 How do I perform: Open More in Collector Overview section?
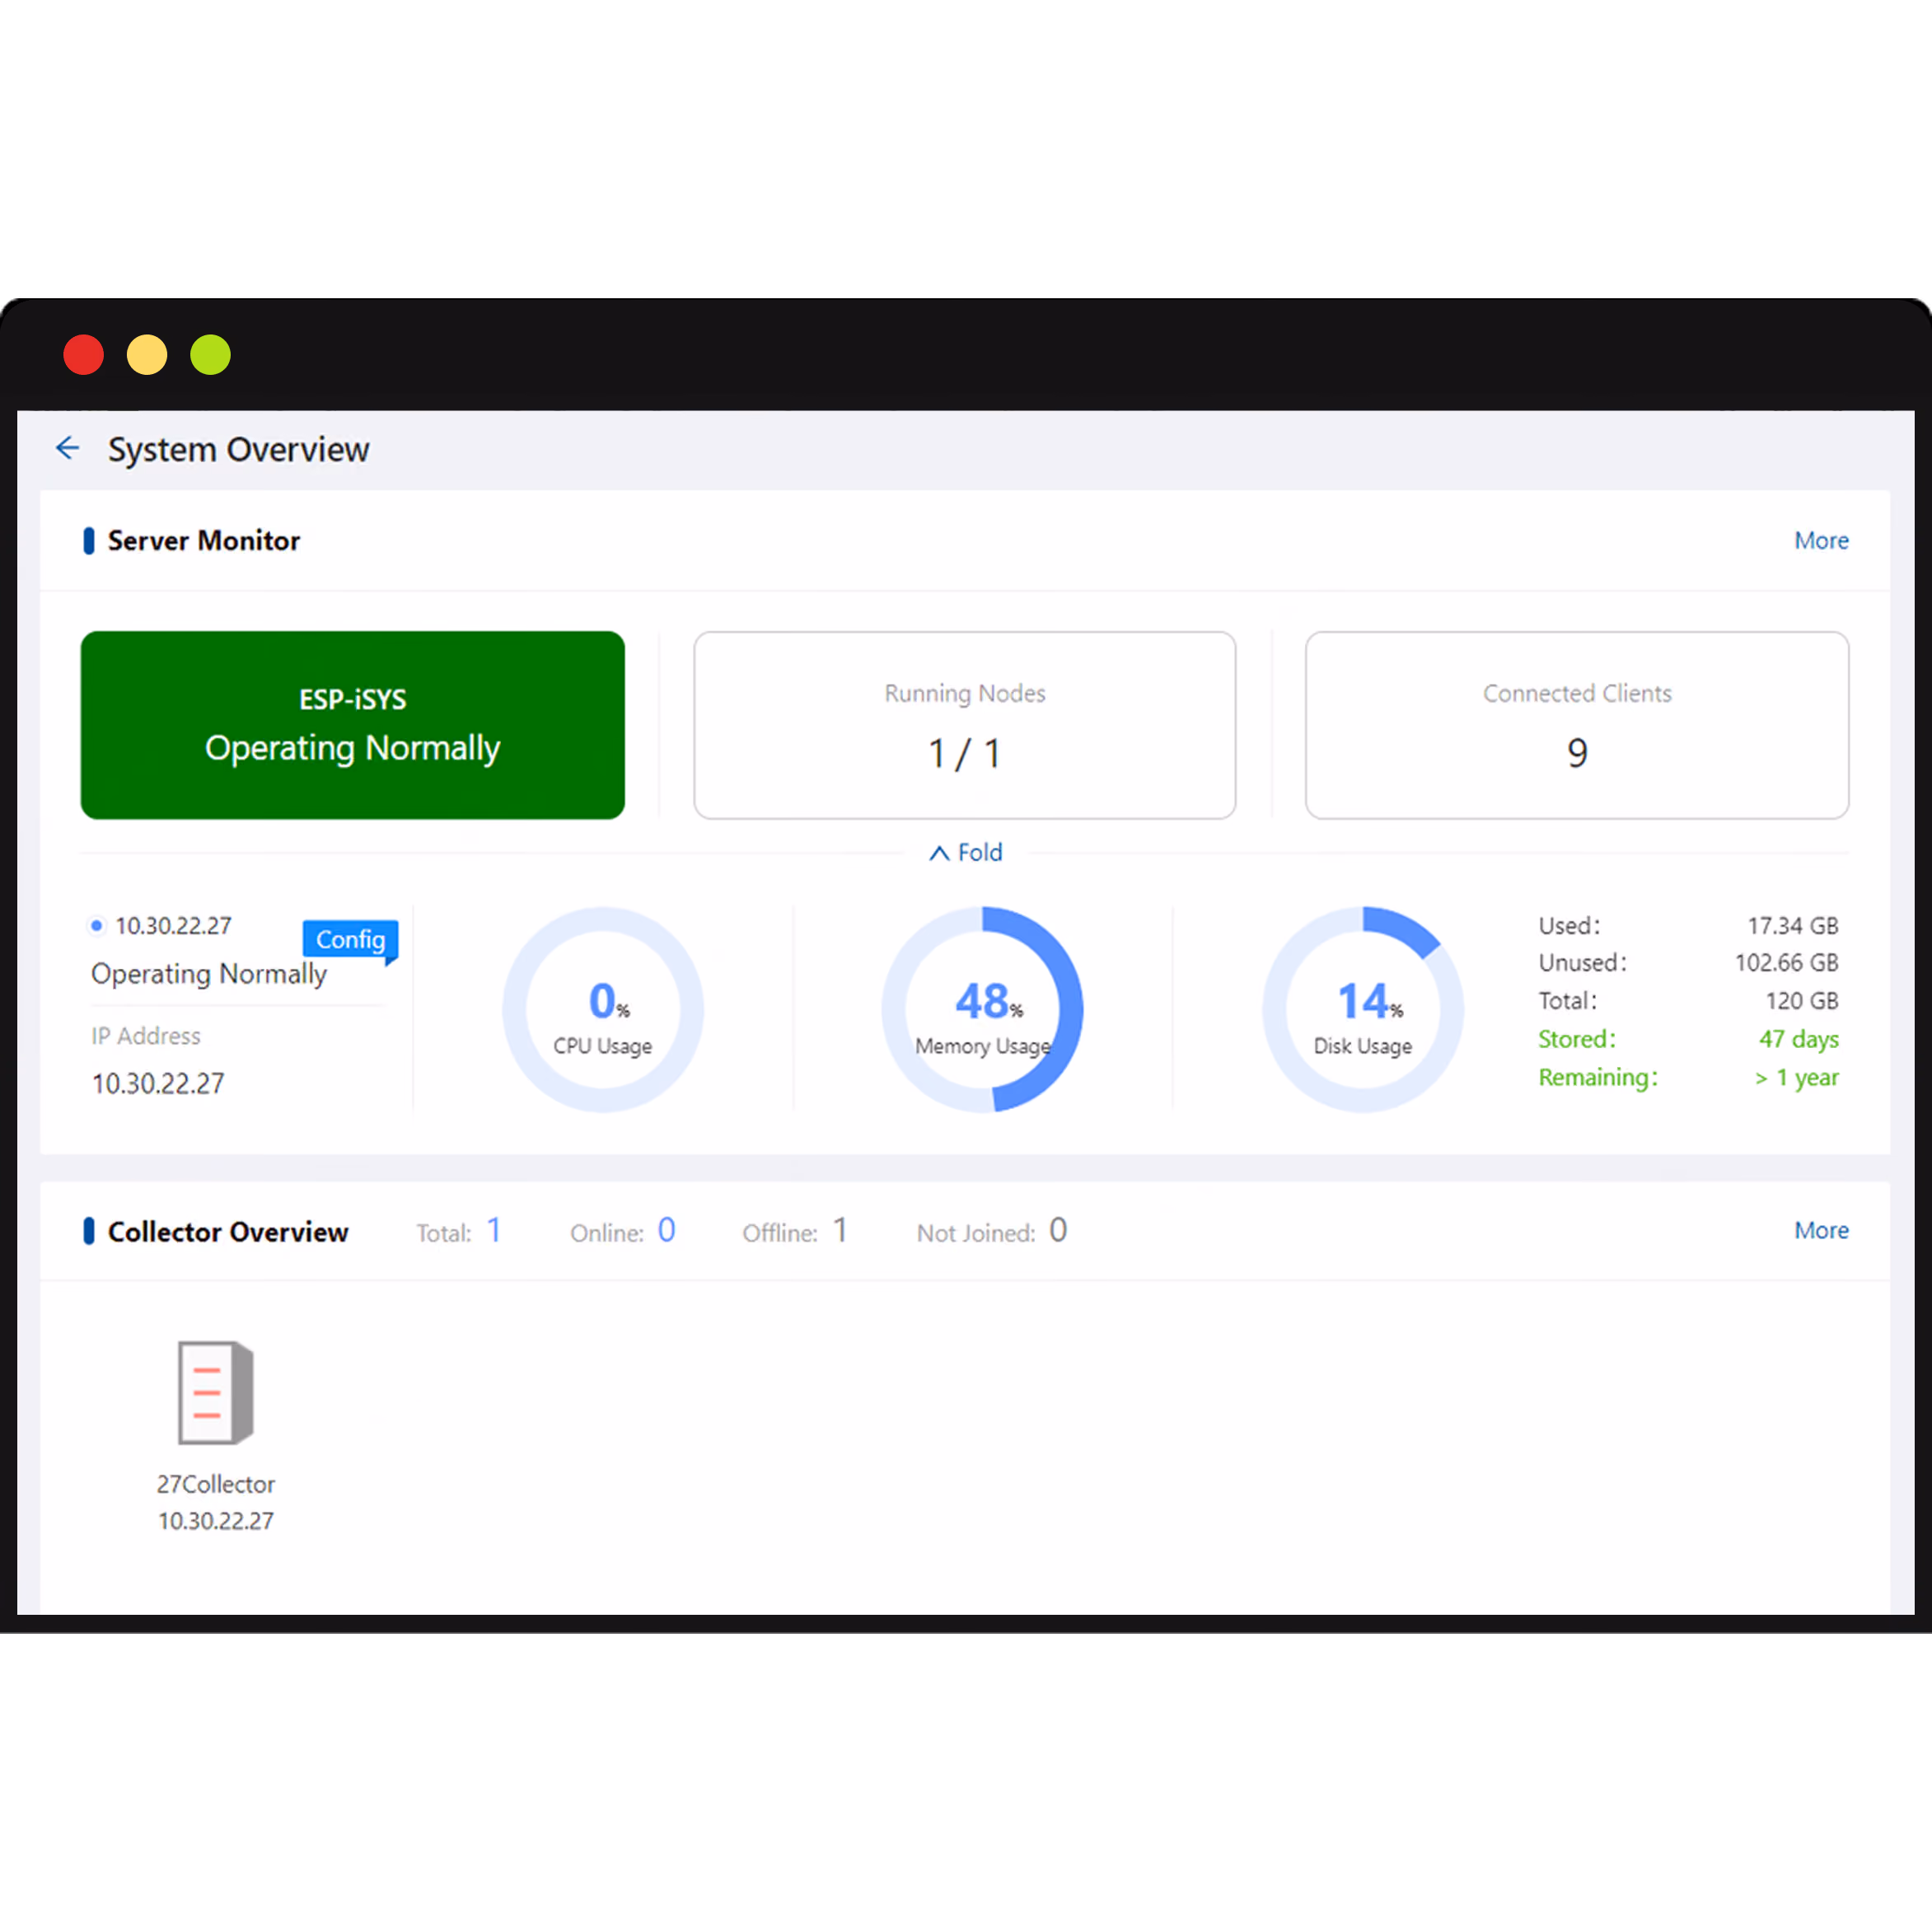[x=1821, y=1230]
